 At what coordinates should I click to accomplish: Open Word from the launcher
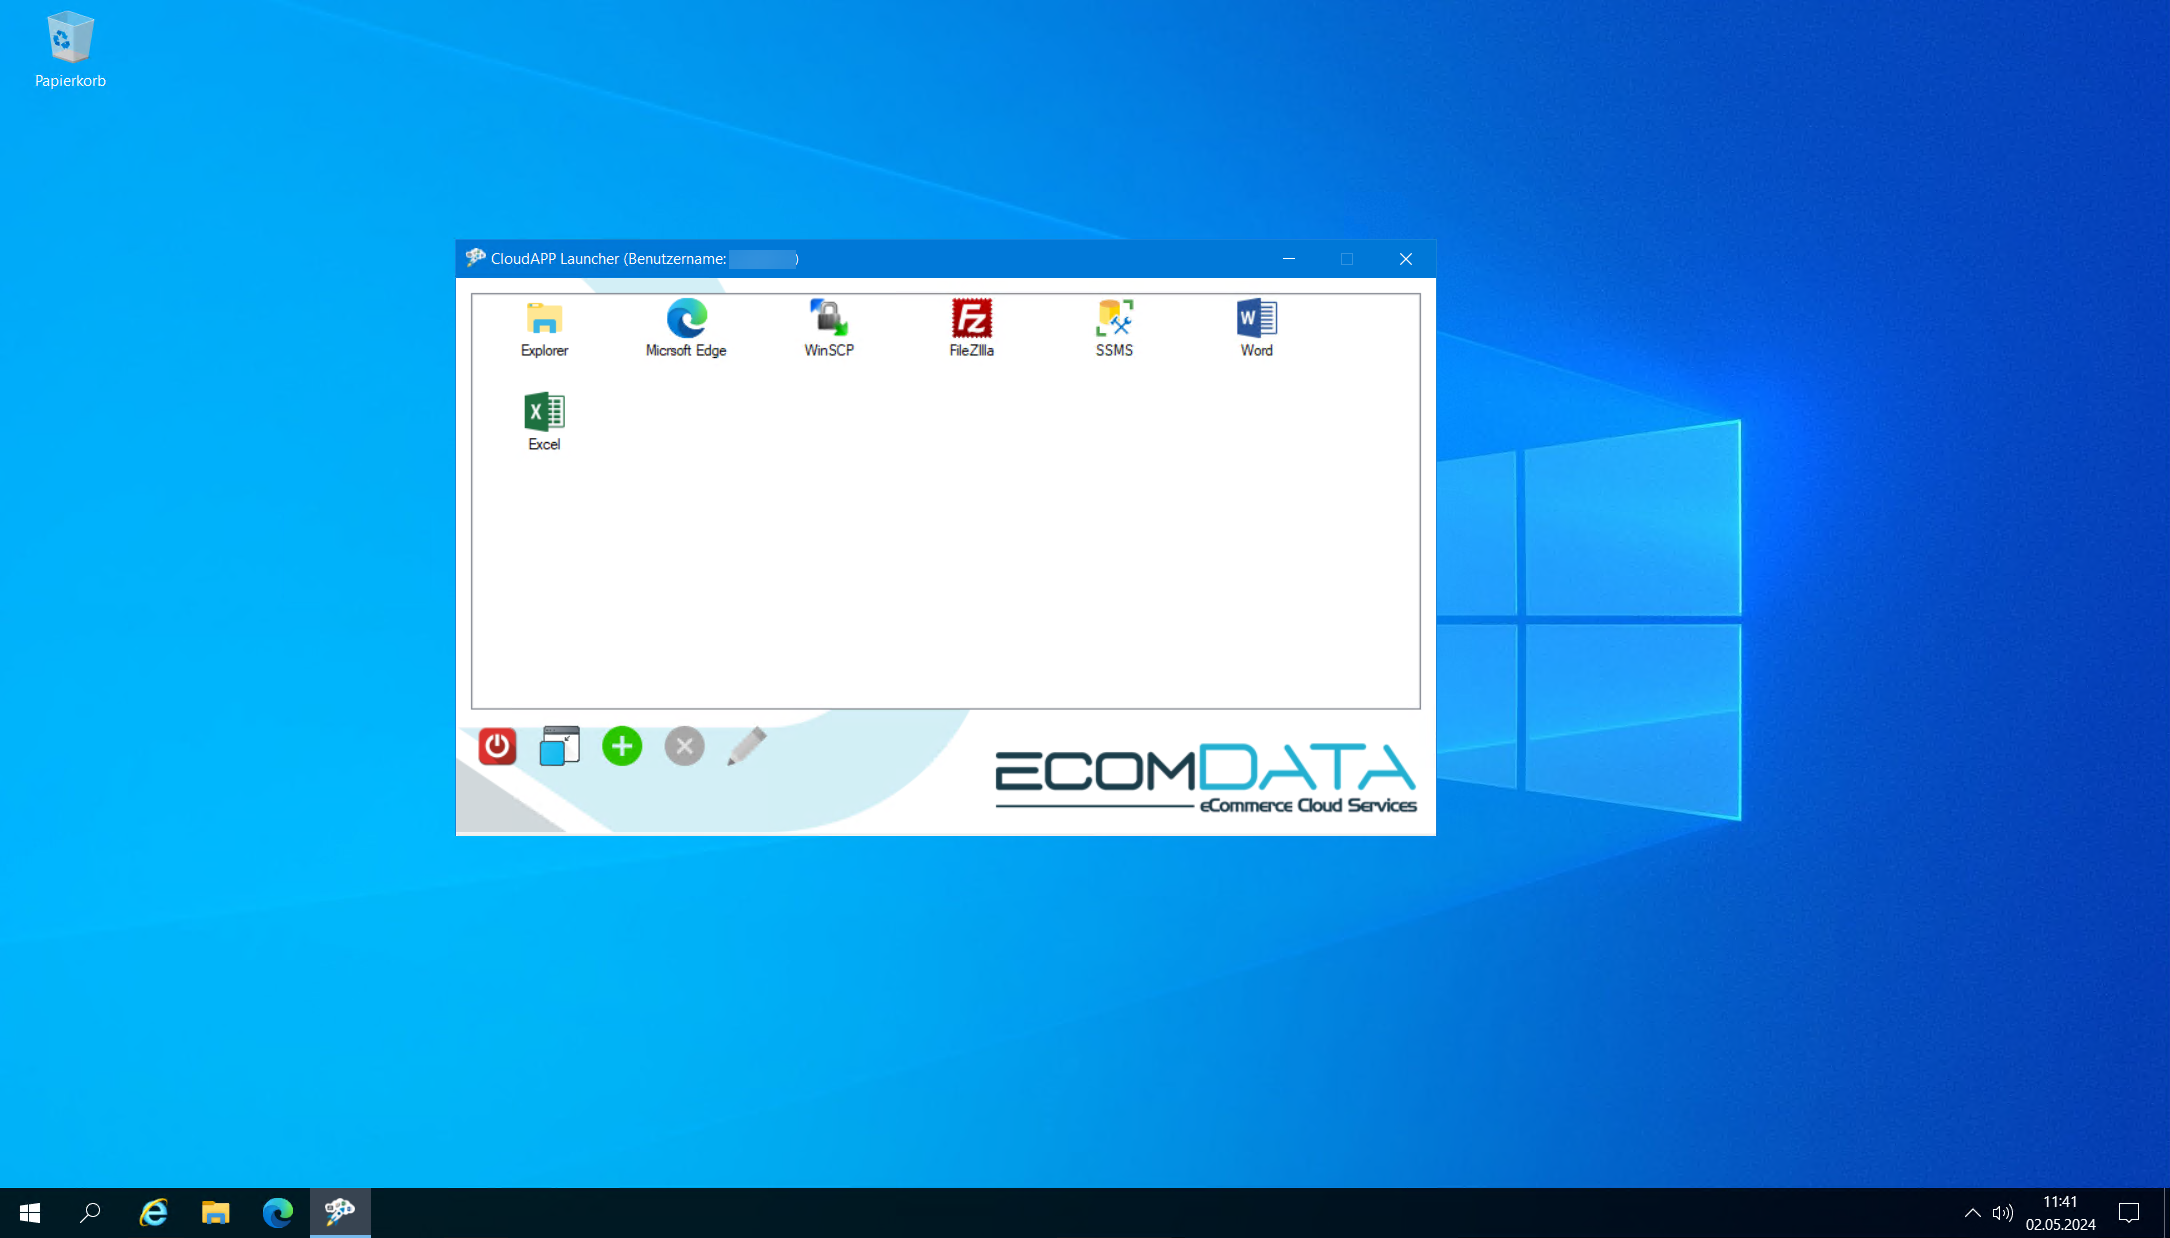click(x=1257, y=329)
